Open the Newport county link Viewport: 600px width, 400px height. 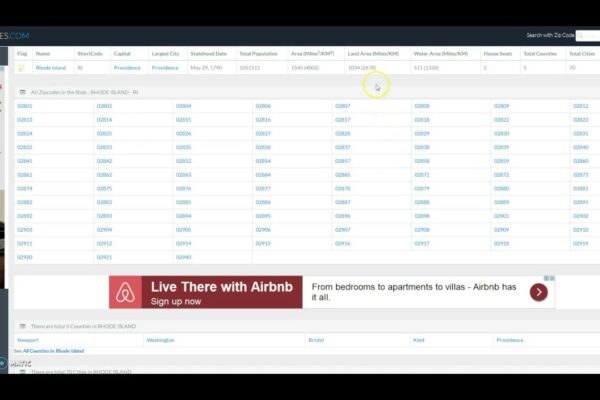pos(28,340)
